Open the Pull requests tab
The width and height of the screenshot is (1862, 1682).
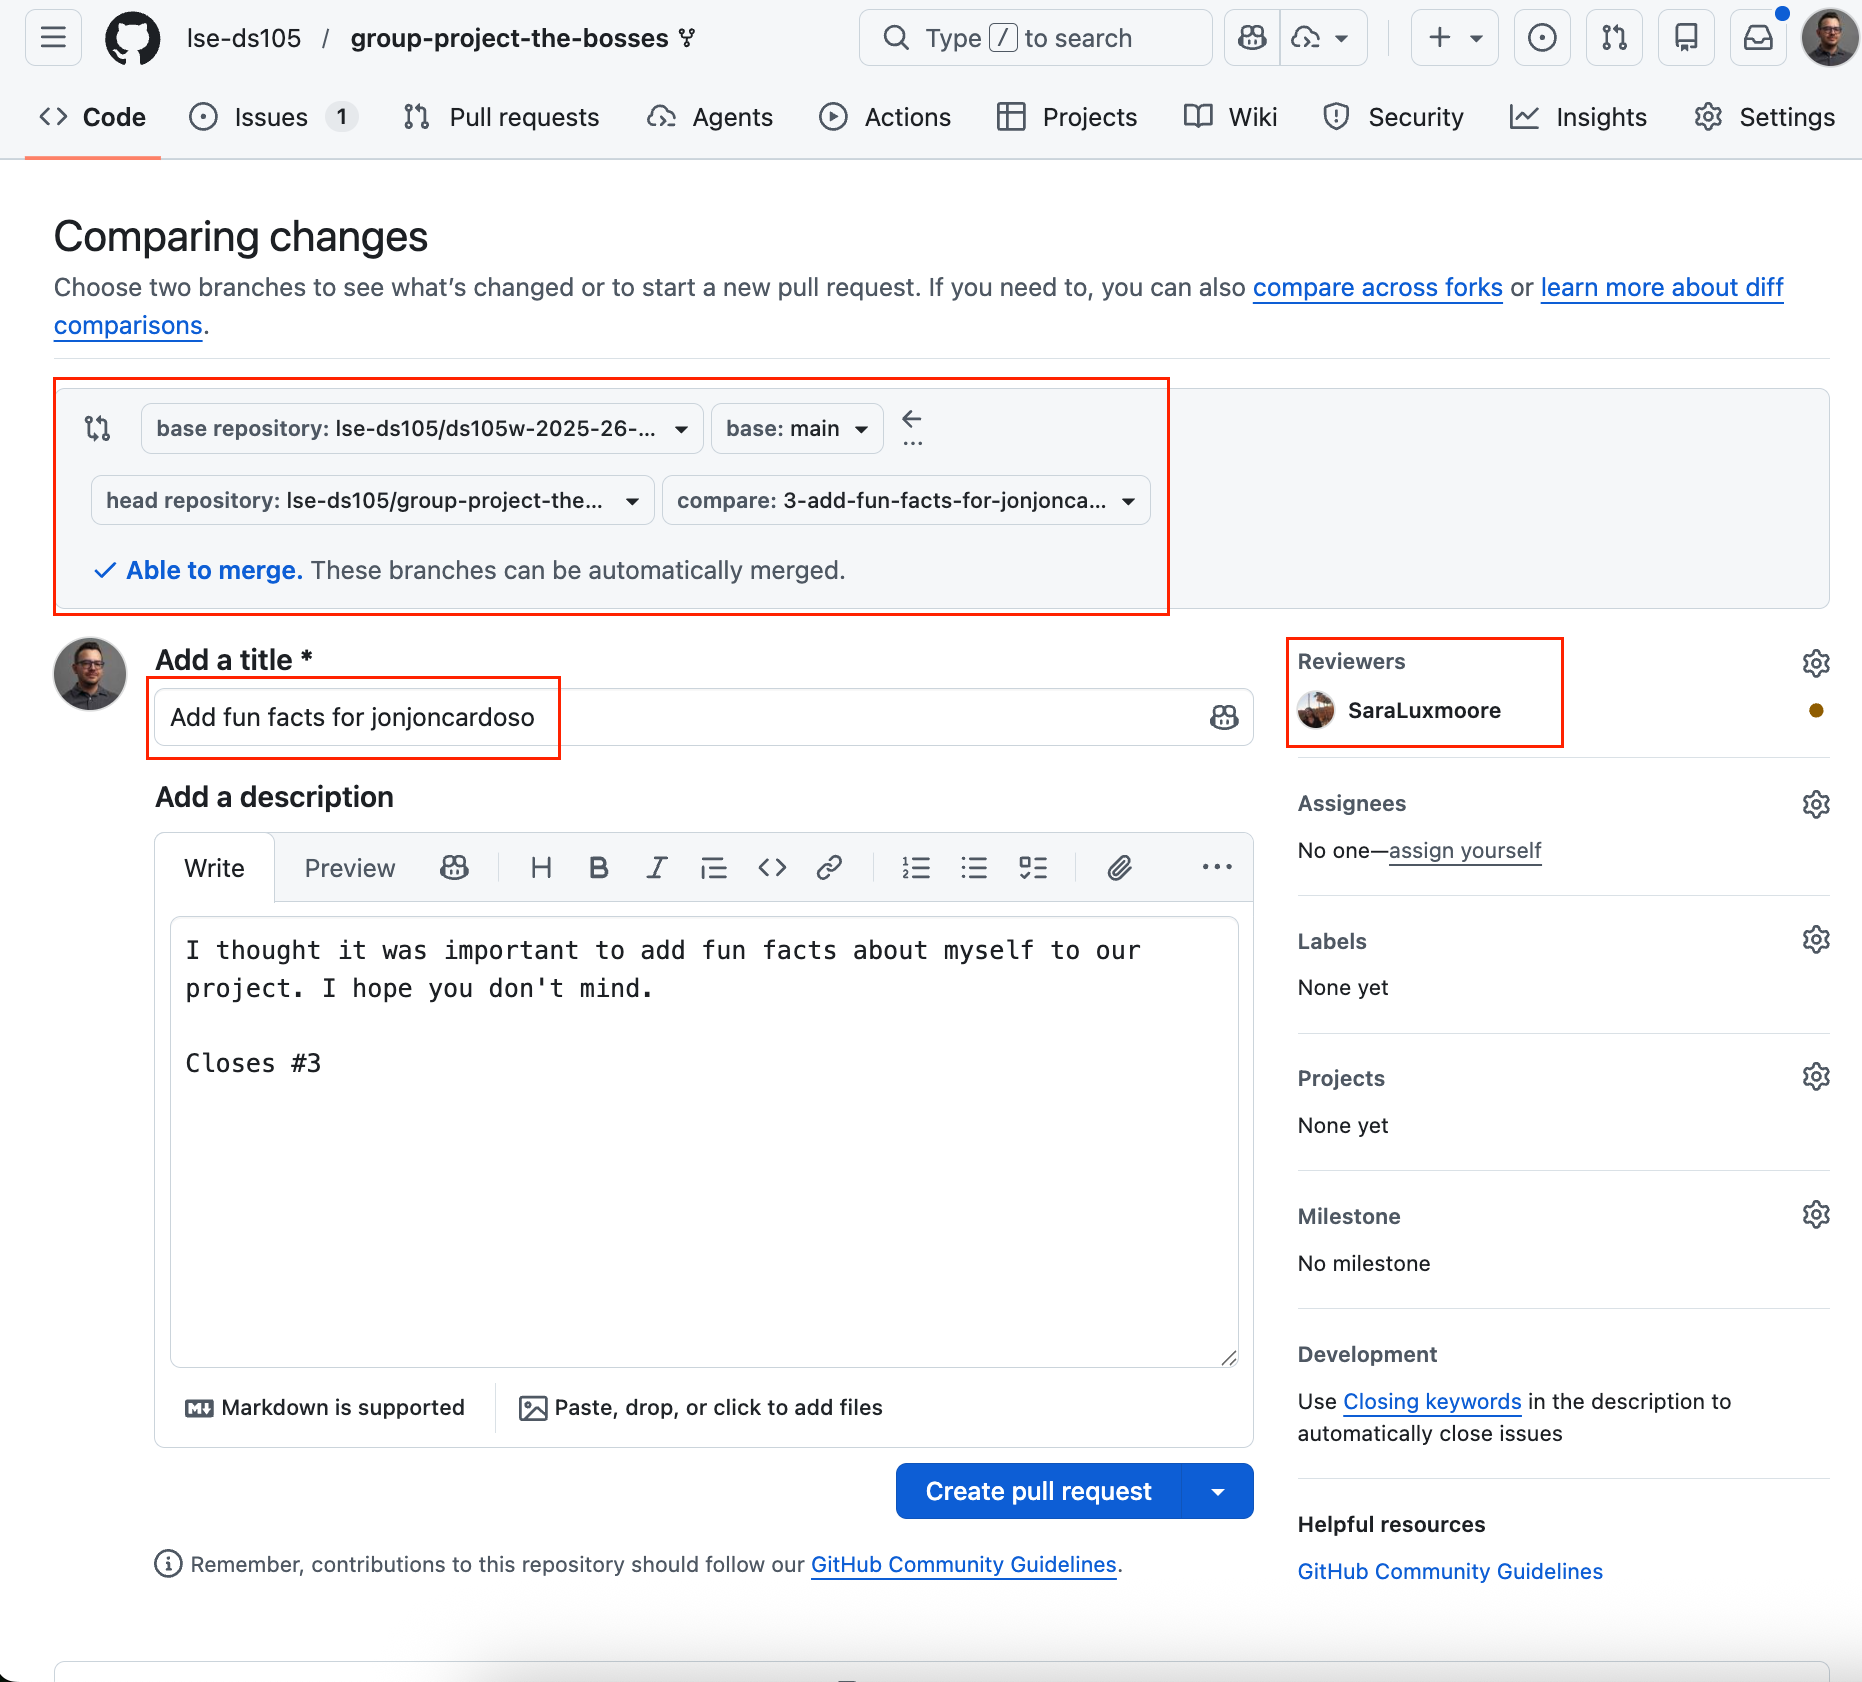502,117
